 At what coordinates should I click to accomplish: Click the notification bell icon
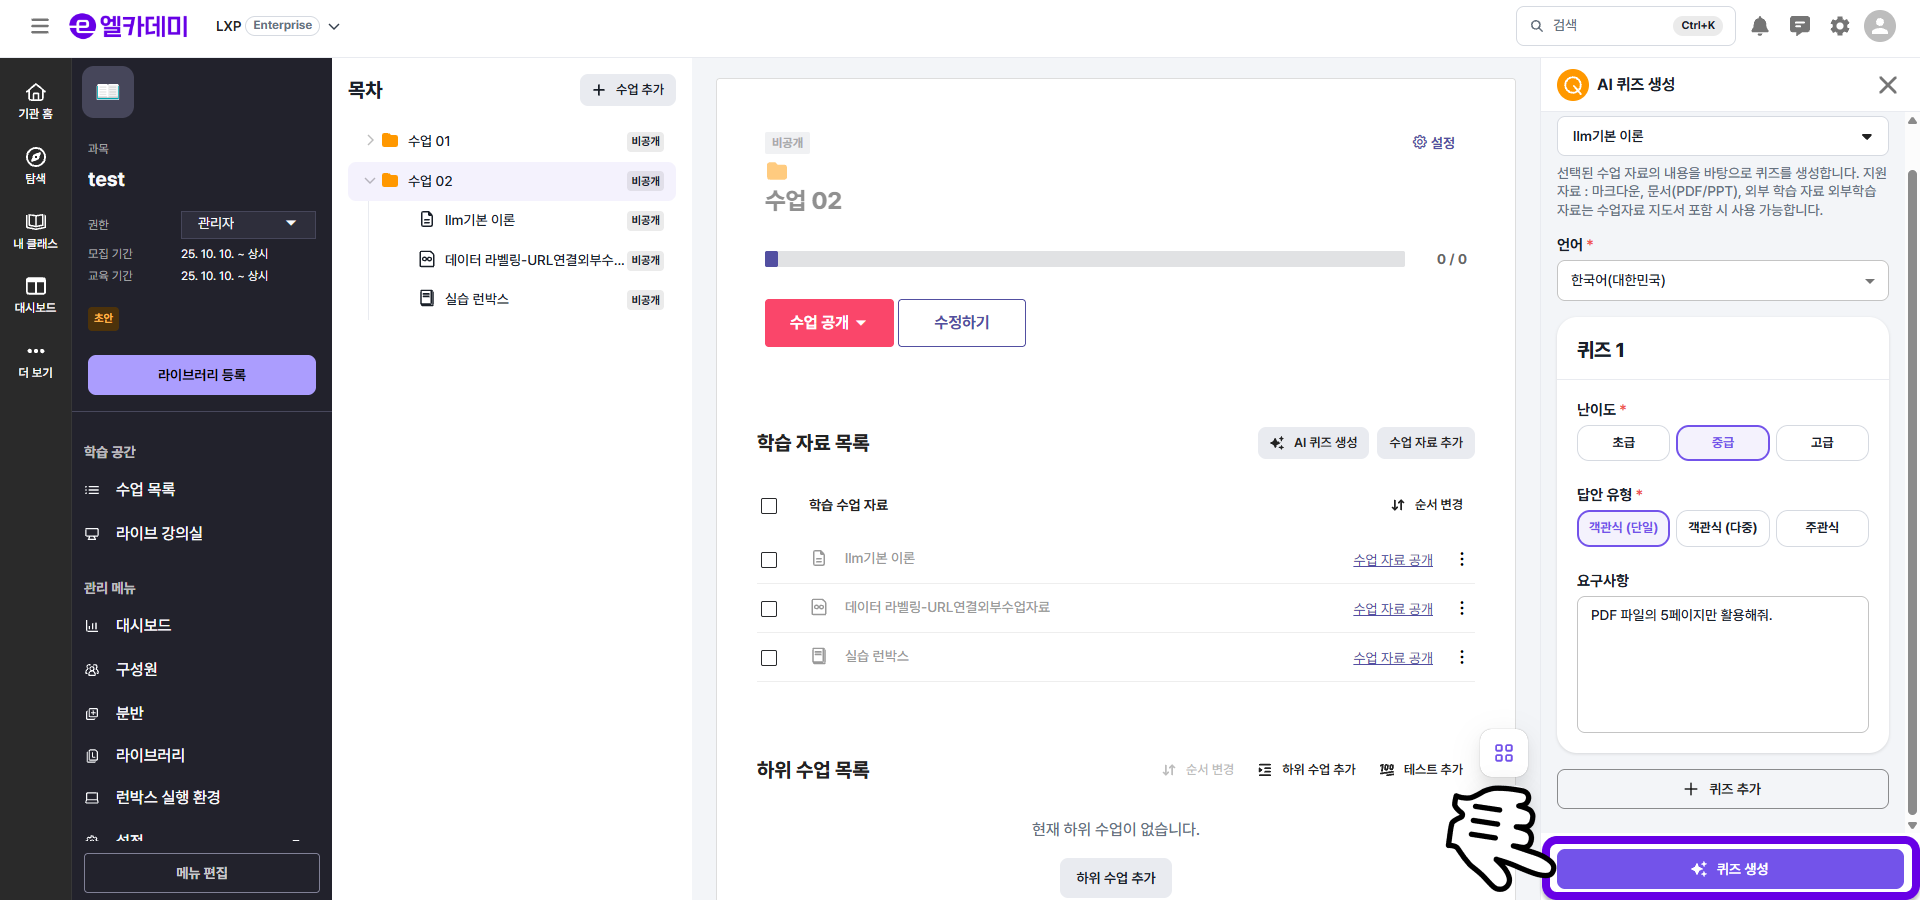tap(1760, 26)
